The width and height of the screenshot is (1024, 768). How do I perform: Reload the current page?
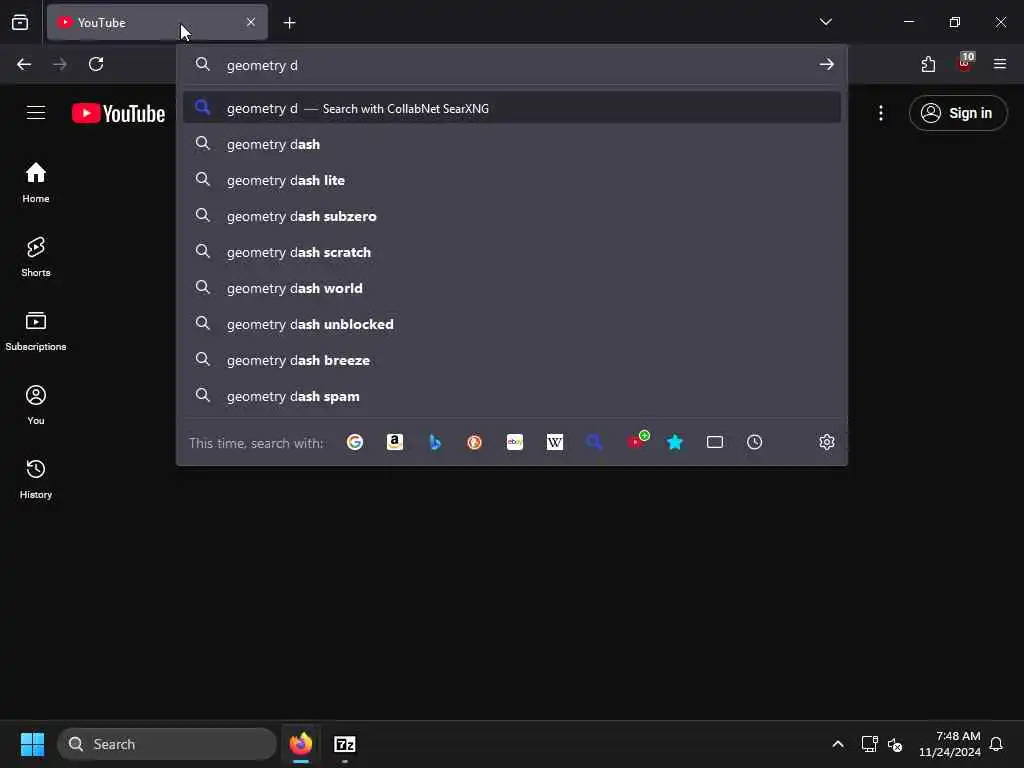tap(96, 64)
